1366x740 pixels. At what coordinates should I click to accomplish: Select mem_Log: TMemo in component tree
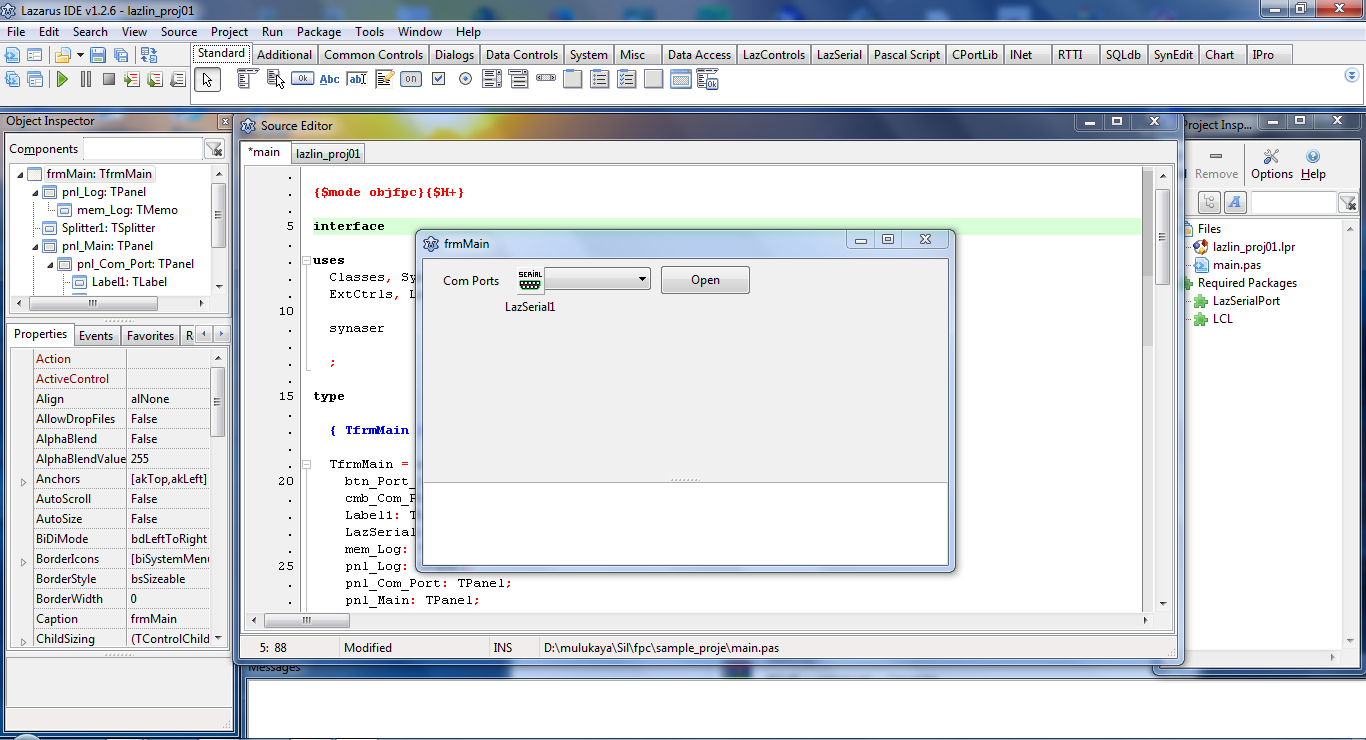tap(127, 210)
